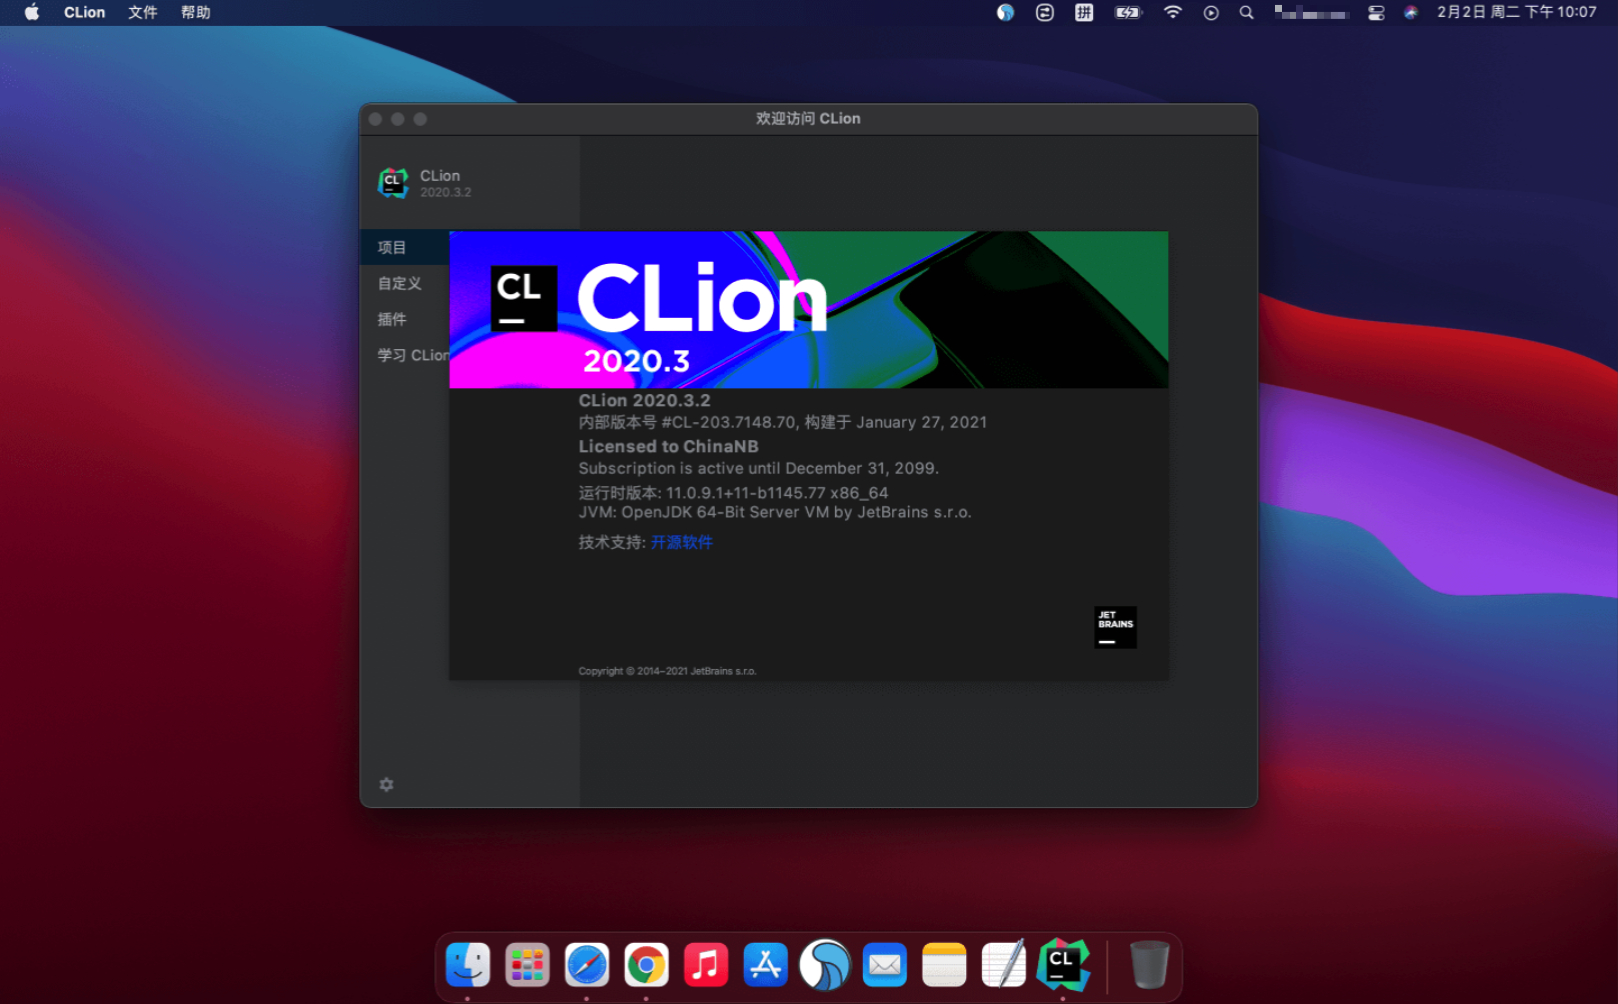The height and width of the screenshot is (1004, 1618).
Task: Open TextEdit from the dock
Action: point(1004,965)
